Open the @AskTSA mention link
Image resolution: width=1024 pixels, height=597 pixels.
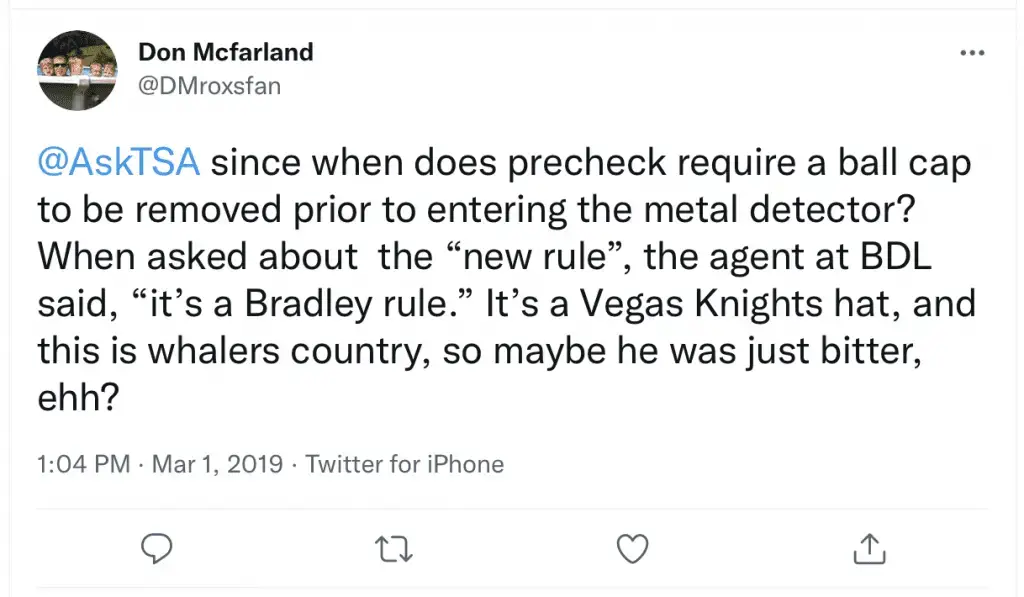pos(119,162)
